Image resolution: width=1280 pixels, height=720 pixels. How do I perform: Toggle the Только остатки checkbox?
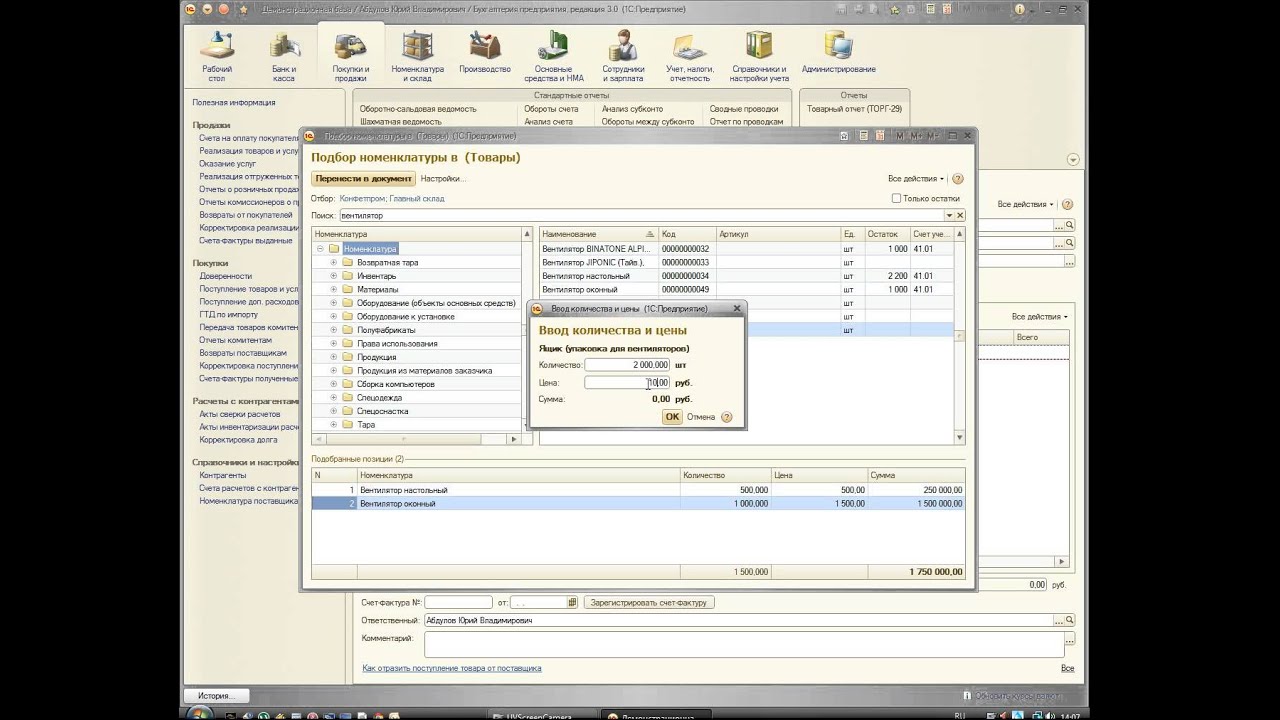(896, 198)
